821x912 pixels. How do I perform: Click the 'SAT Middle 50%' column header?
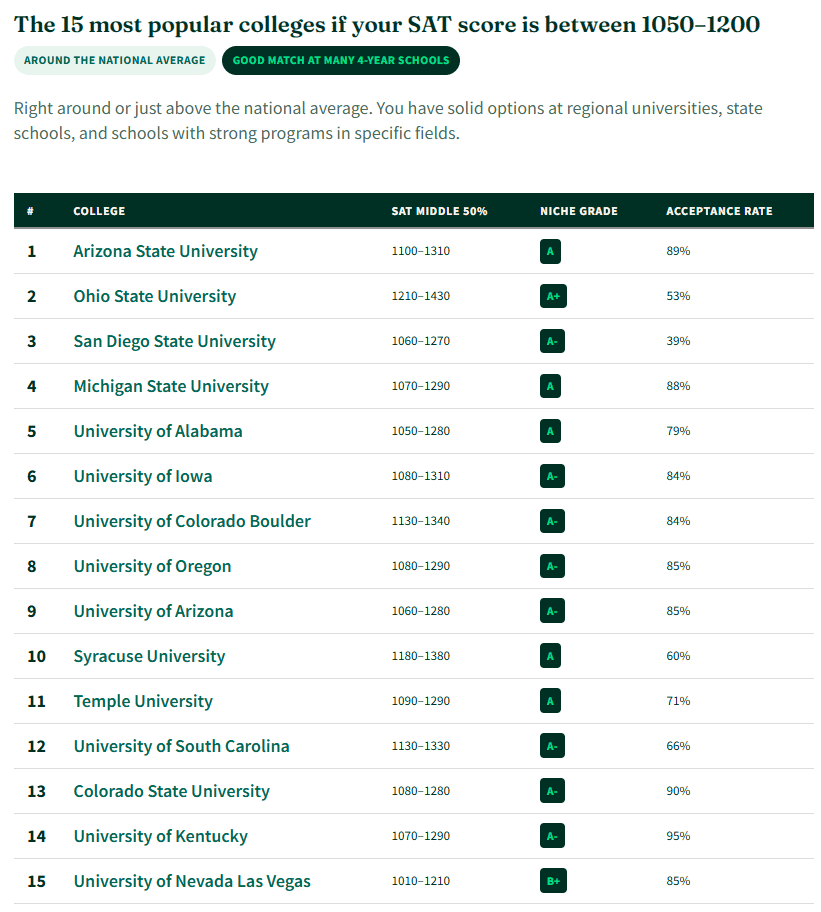439,211
